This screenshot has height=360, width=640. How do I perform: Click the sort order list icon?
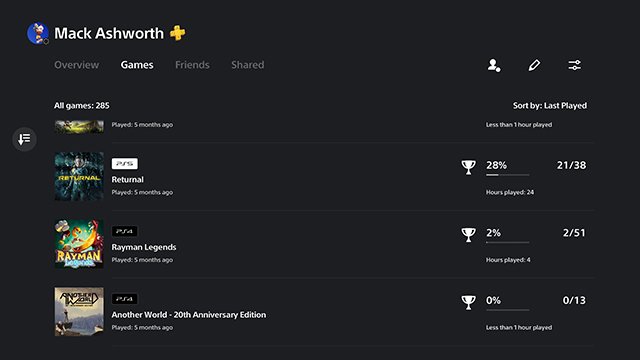24,139
